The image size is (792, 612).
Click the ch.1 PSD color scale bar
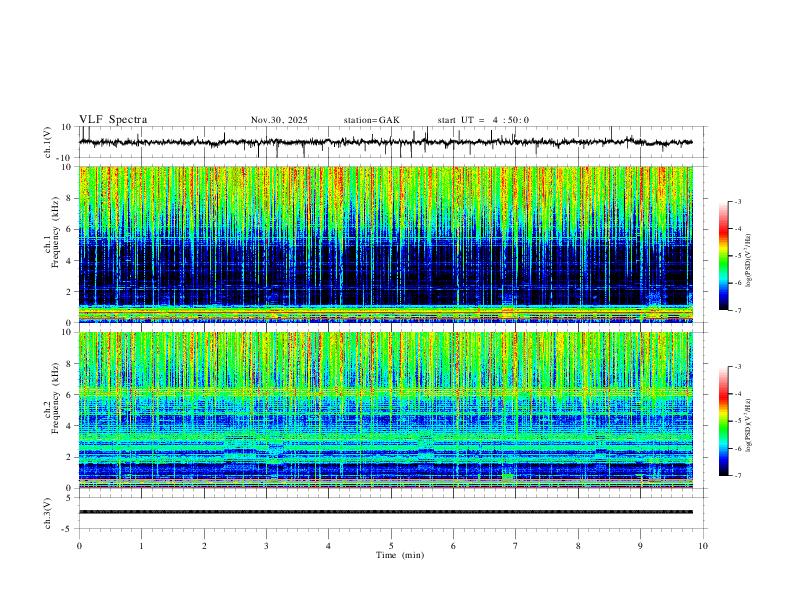(723, 256)
